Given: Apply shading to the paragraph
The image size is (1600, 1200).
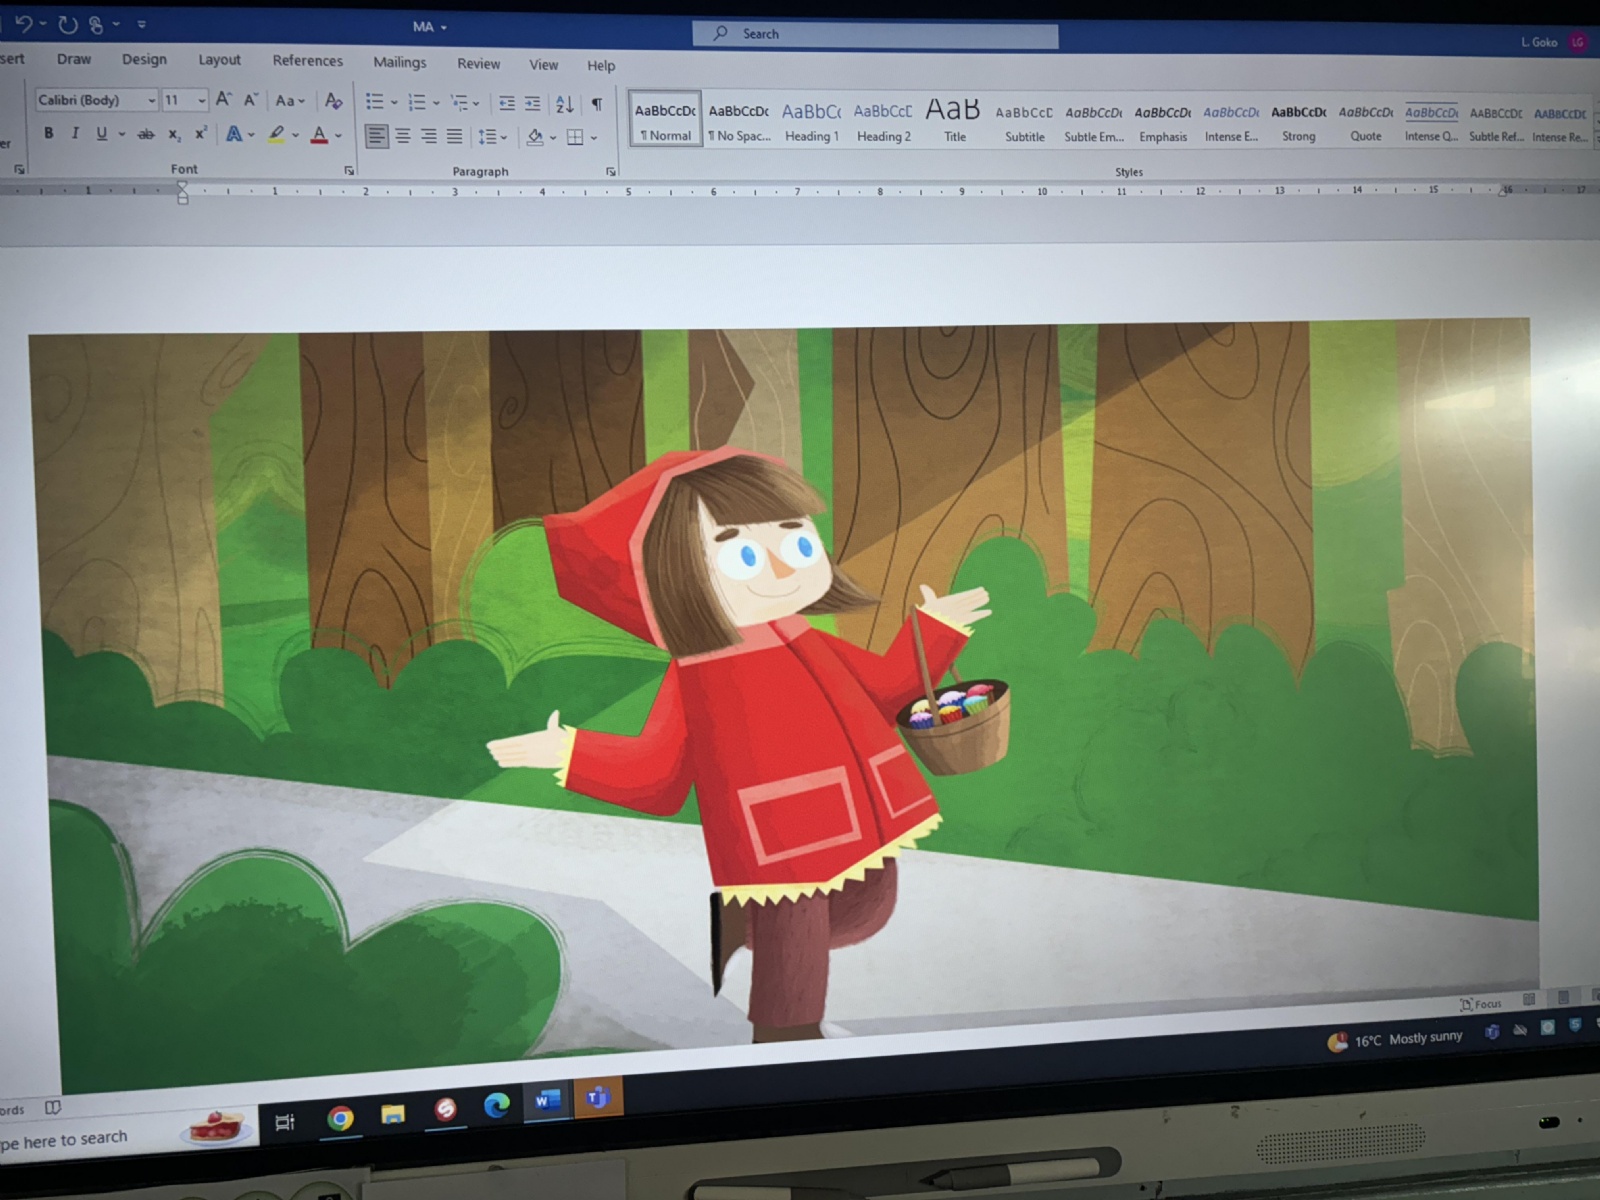Looking at the screenshot, I should click(x=535, y=137).
